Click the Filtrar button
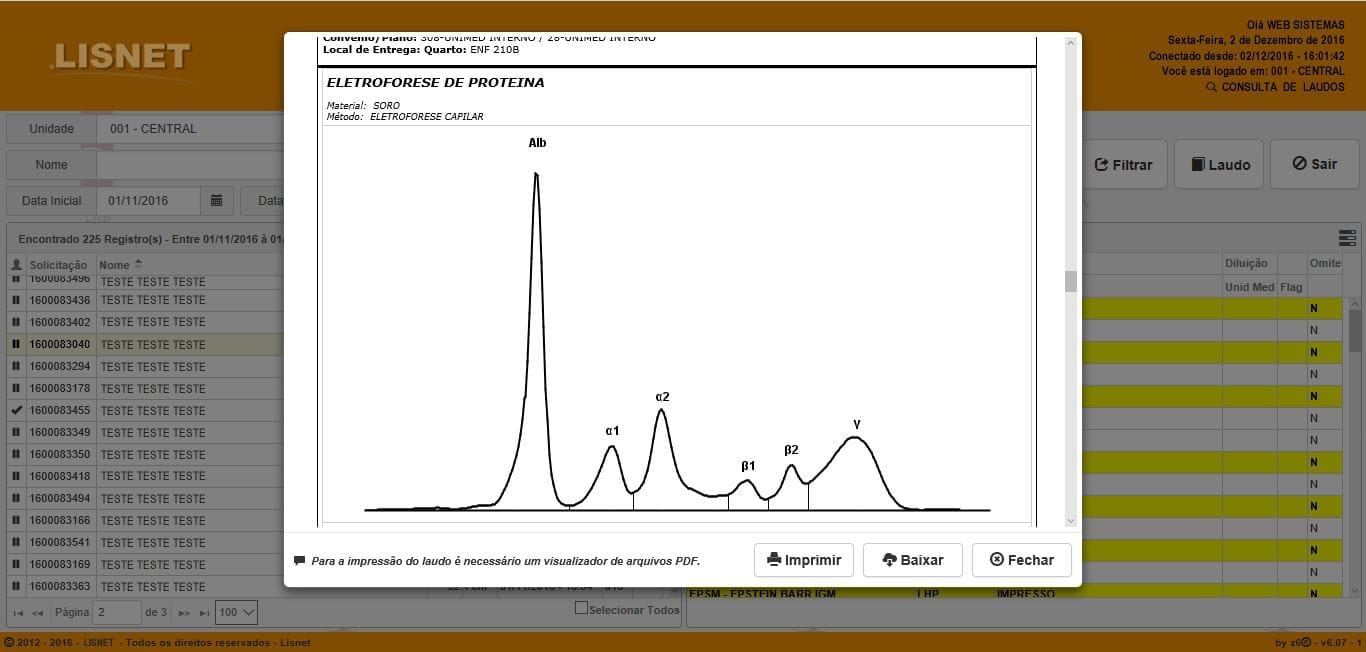The width and height of the screenshot is (1366, 652). 1123,164
